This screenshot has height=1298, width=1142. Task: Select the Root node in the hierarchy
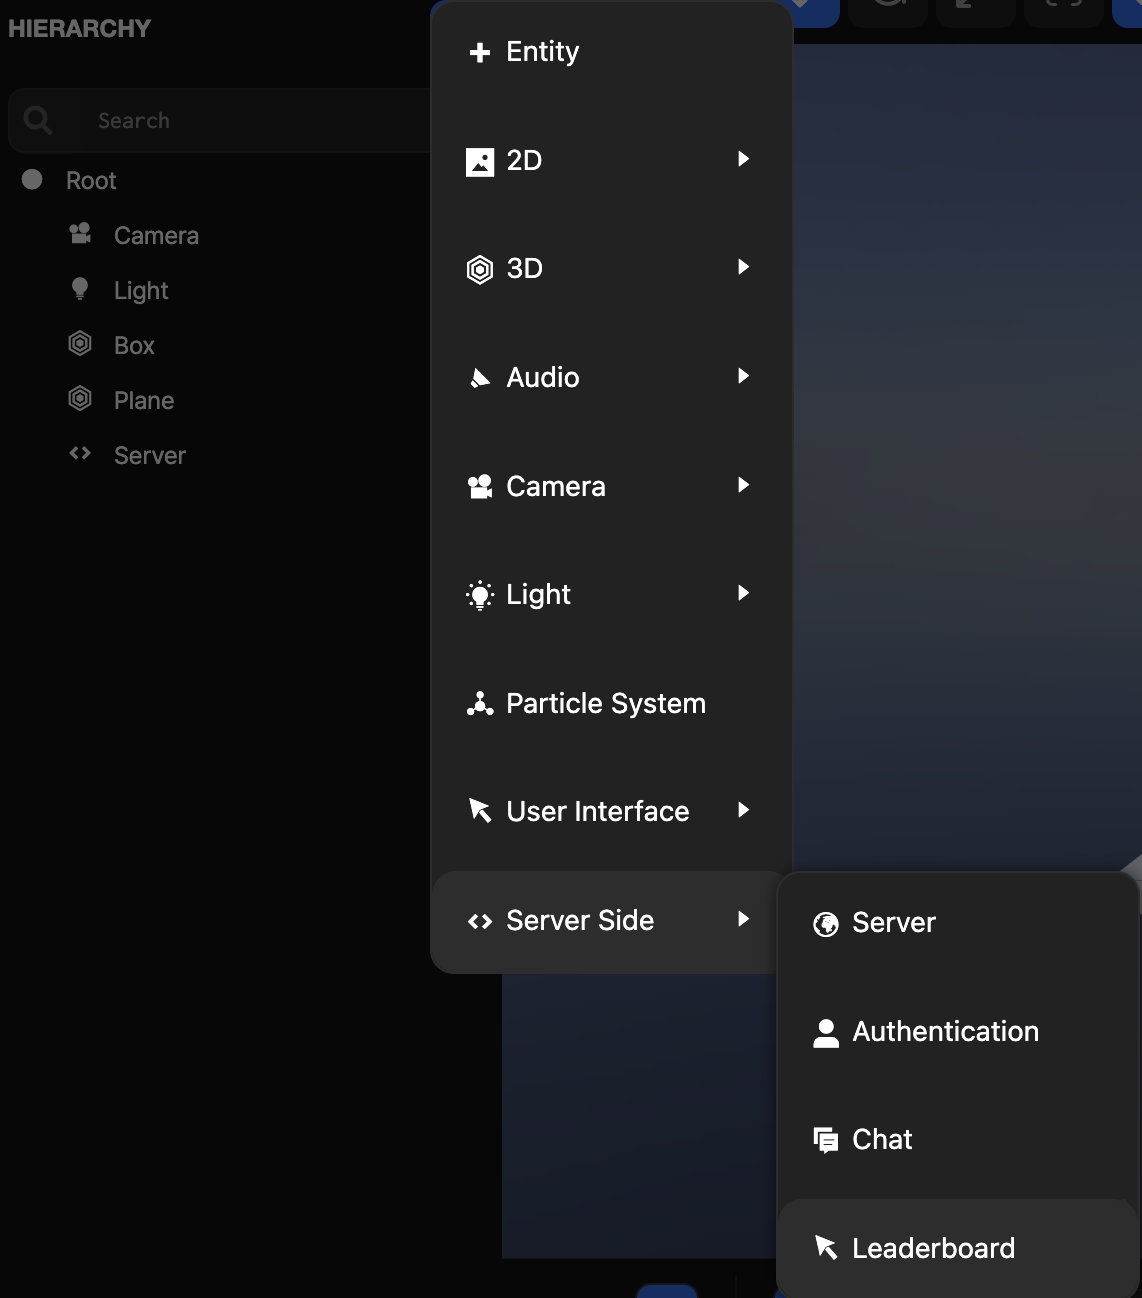coord(90,180)
